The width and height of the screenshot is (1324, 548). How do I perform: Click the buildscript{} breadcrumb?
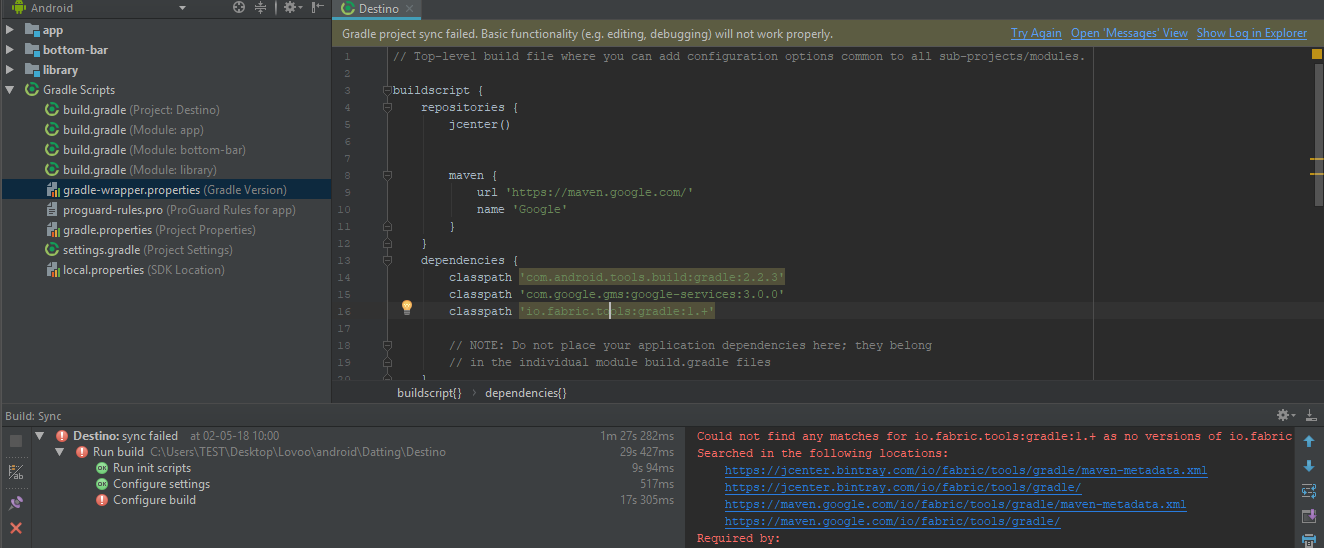pos(429,393)
